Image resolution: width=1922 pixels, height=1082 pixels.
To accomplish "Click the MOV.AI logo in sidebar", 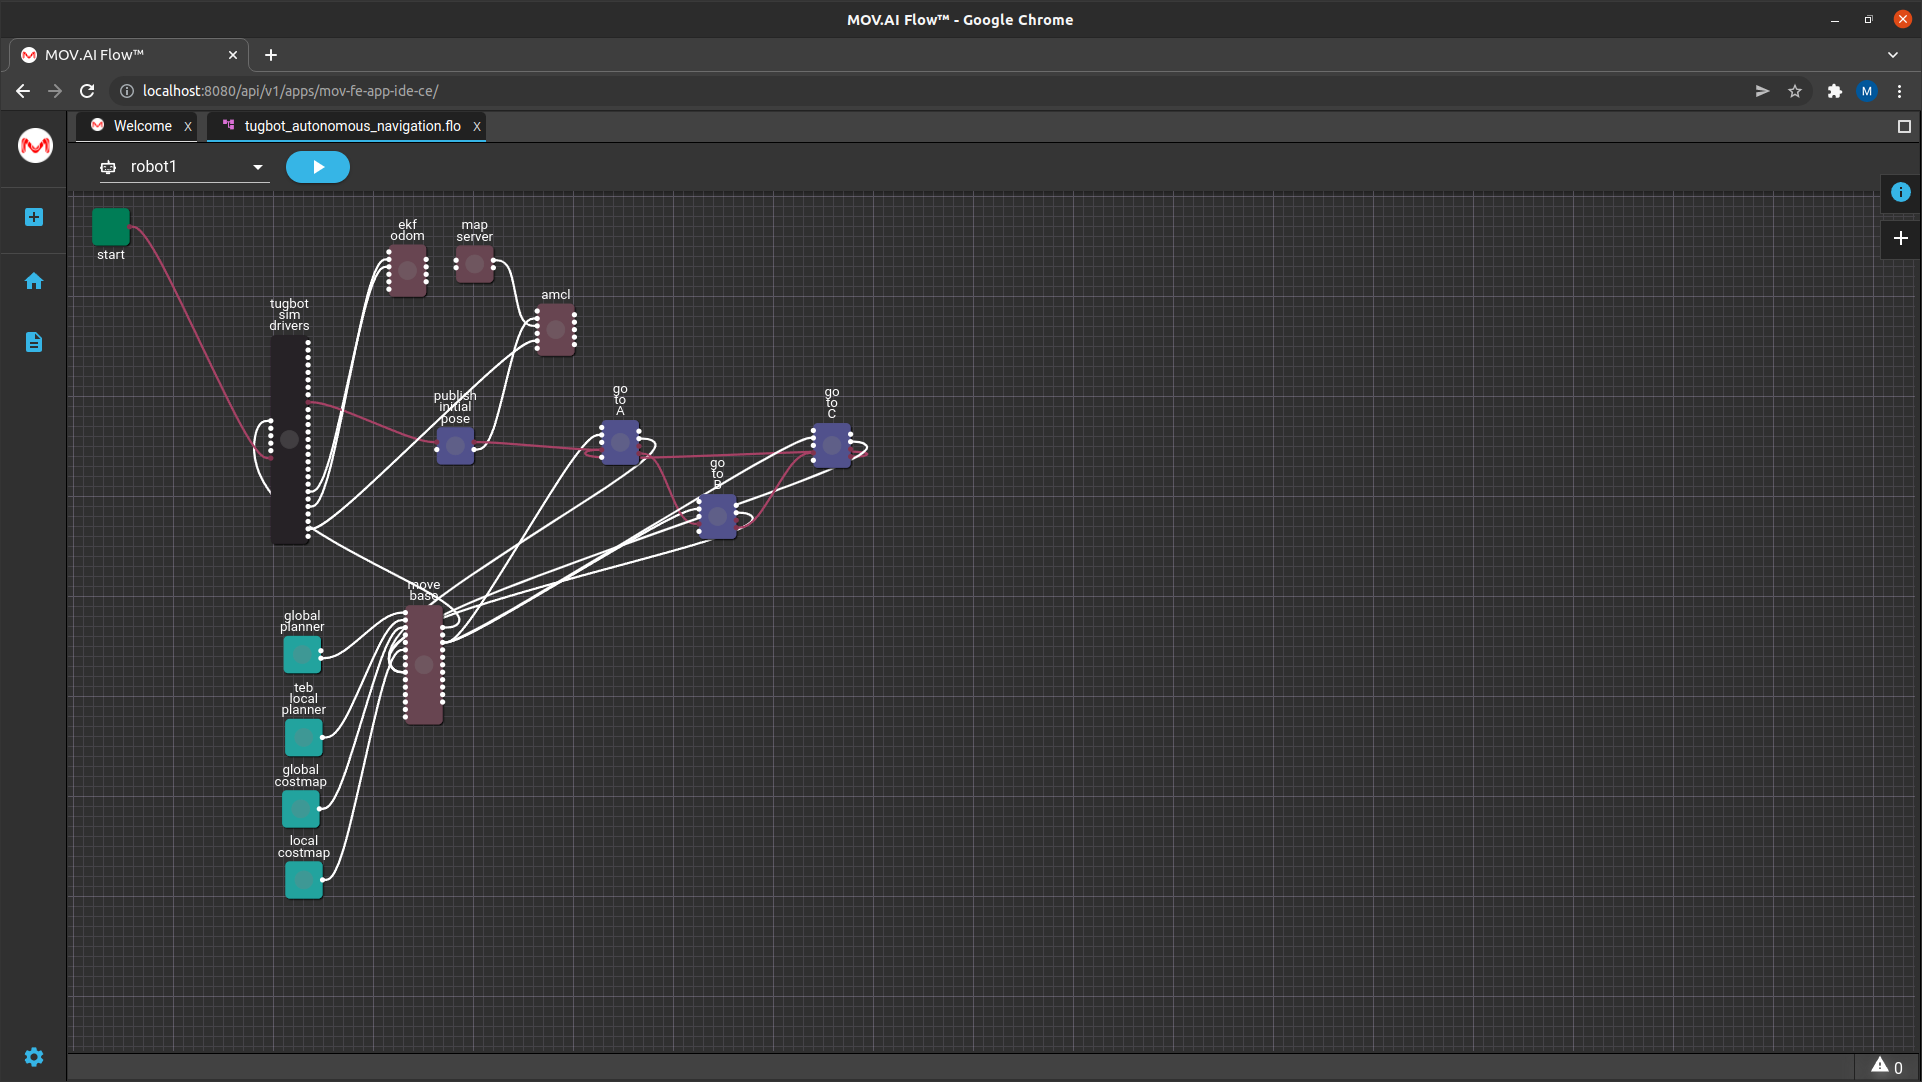I will 35,146.
